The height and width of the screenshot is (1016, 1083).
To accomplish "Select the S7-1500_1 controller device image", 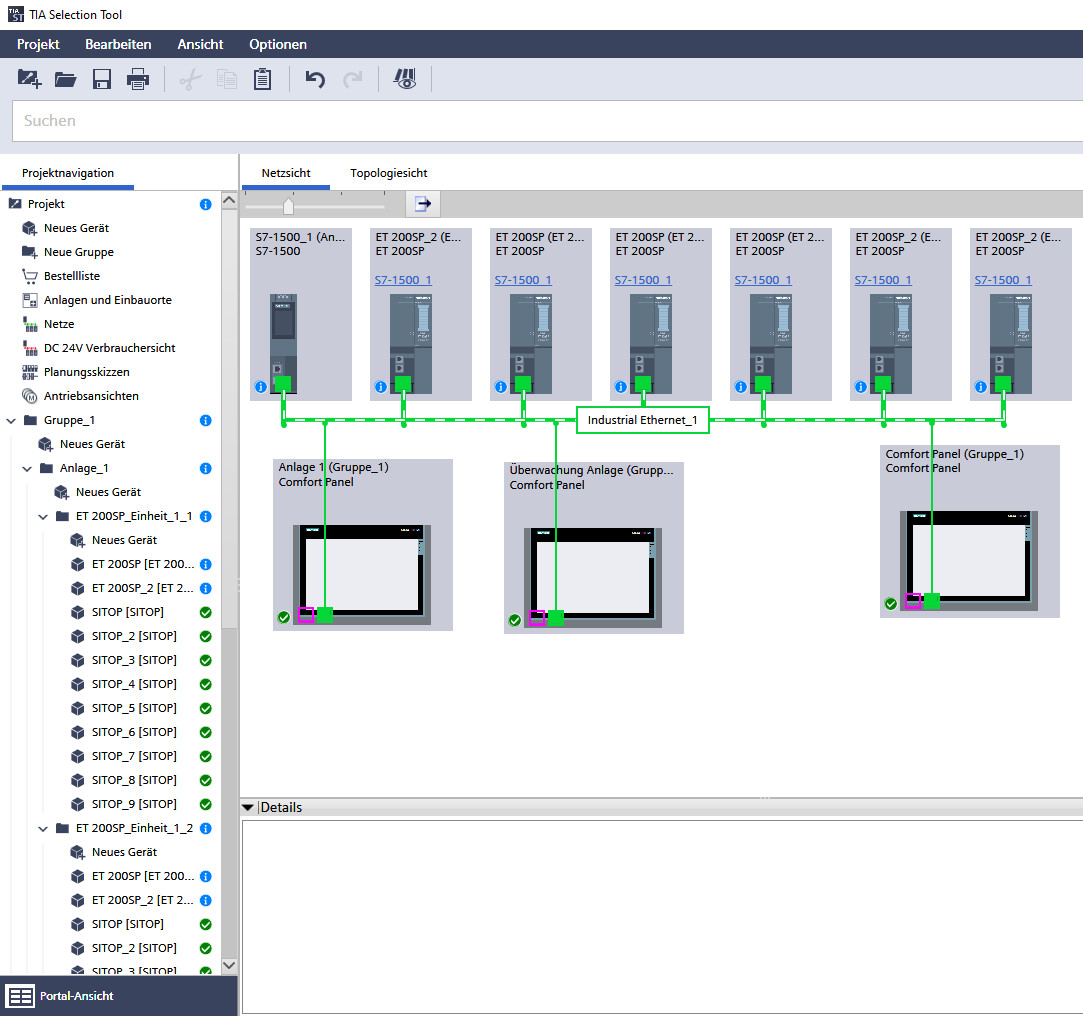I will click(283, 344).
